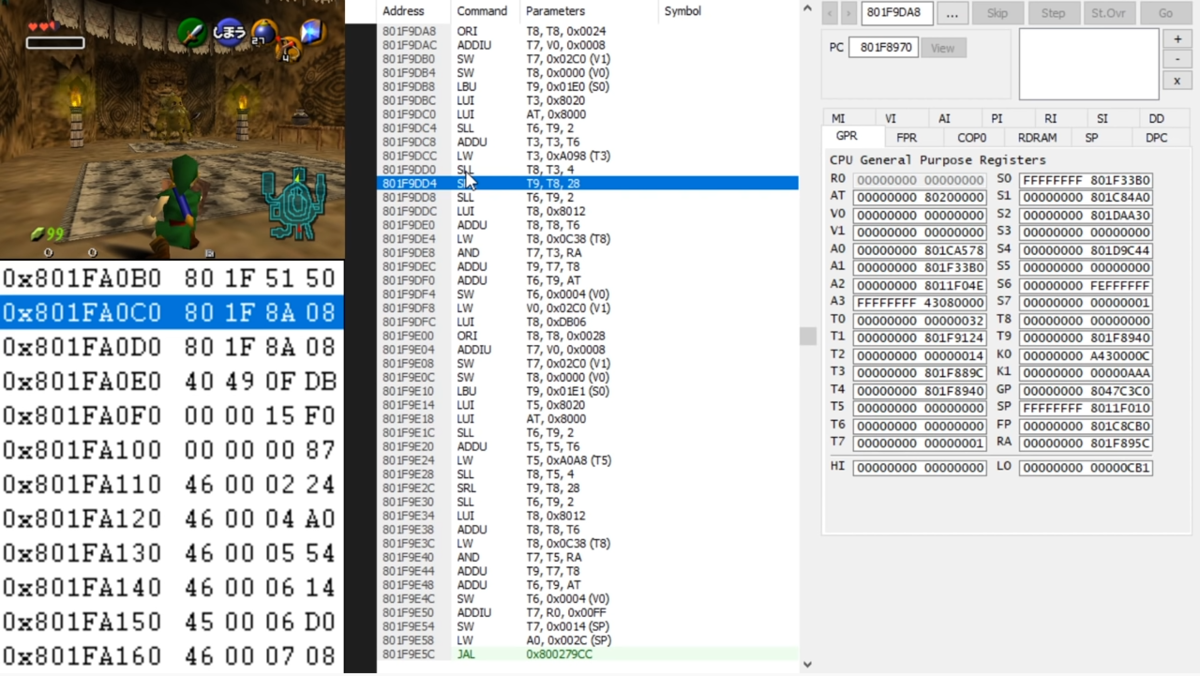Select disassembly row 801F9DFC LUI T8, 0xDB06
The height and width of the screenshot is (676, 1200).
click(588, 322)
